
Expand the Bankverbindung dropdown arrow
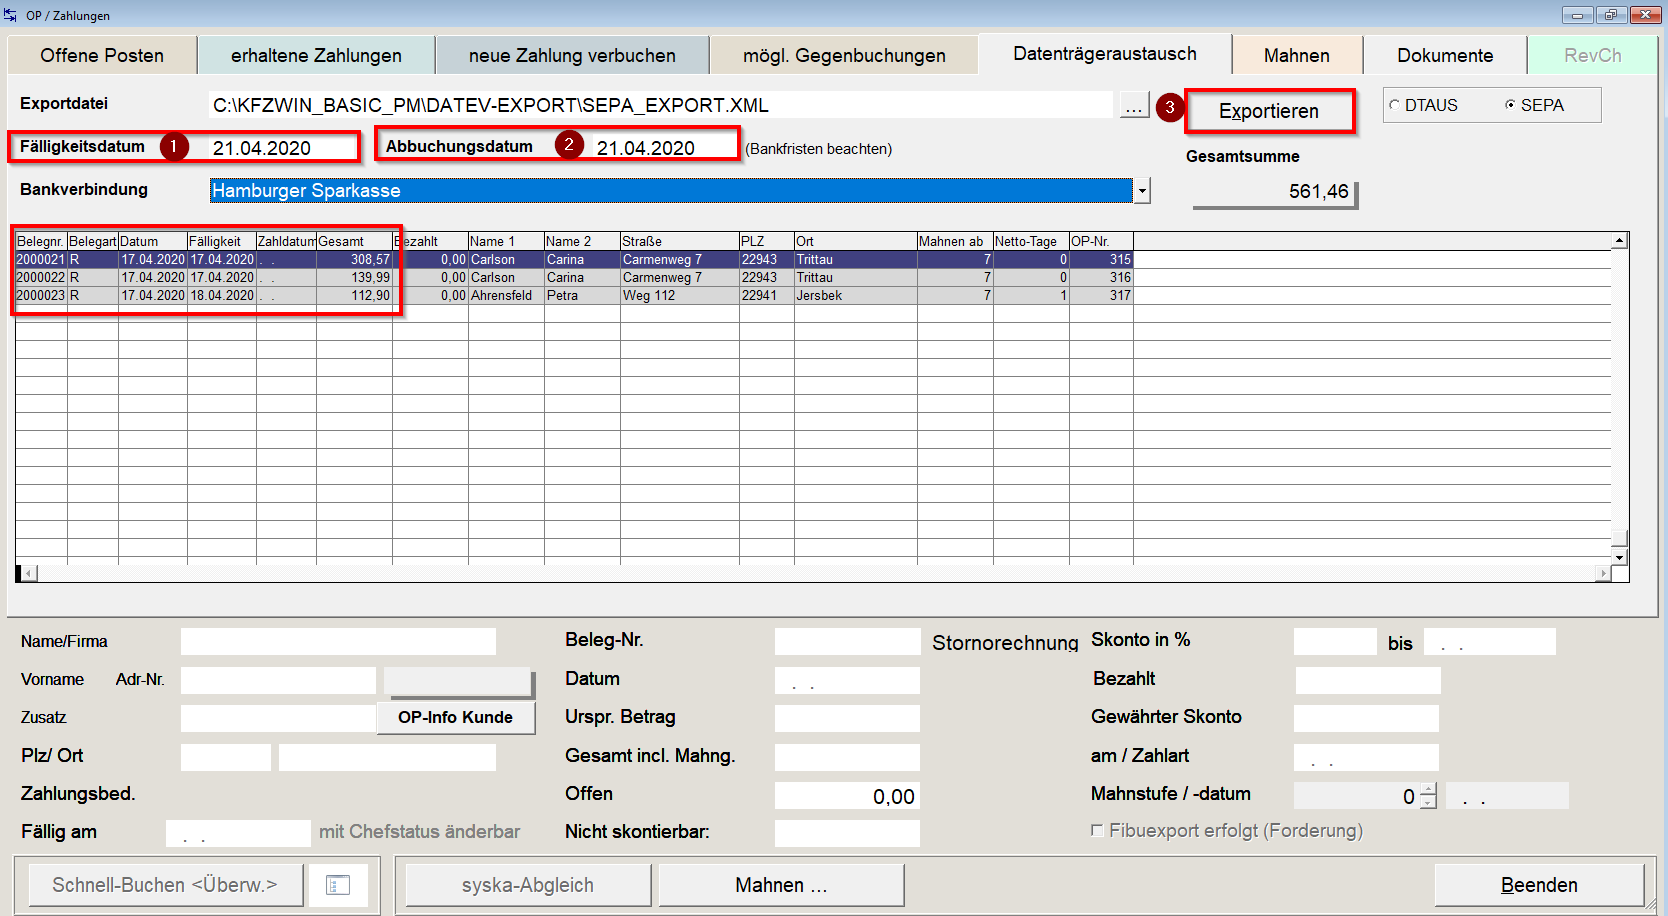(x=1142, y=191)
